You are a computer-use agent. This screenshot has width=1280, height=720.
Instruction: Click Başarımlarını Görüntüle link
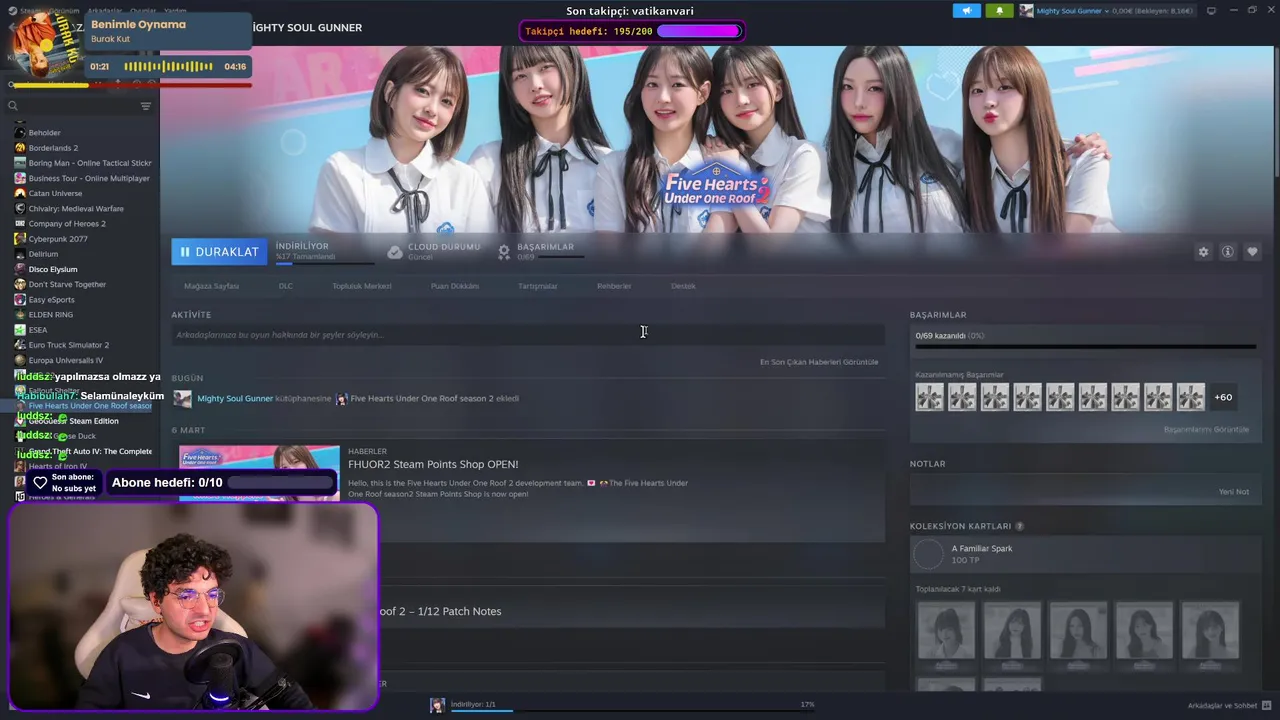pos(1206,430)
